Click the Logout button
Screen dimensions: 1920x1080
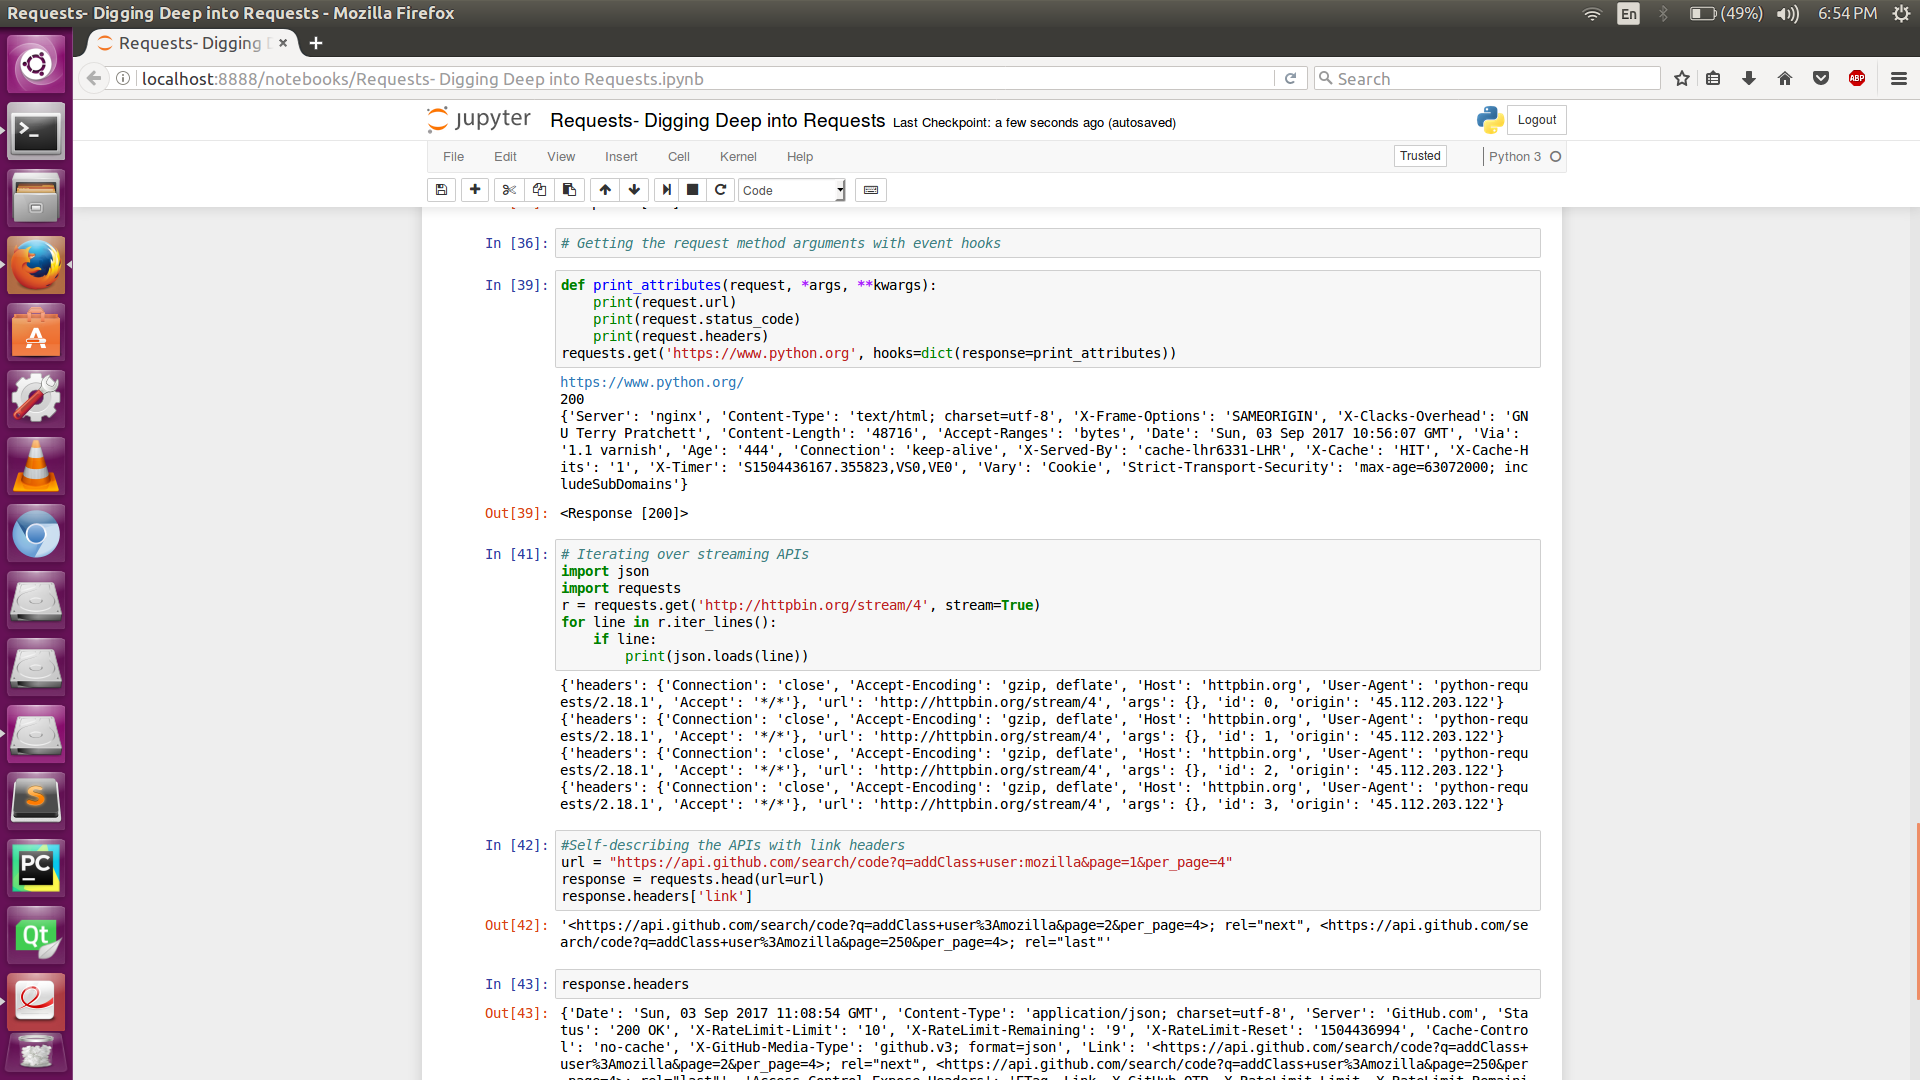1536,120
